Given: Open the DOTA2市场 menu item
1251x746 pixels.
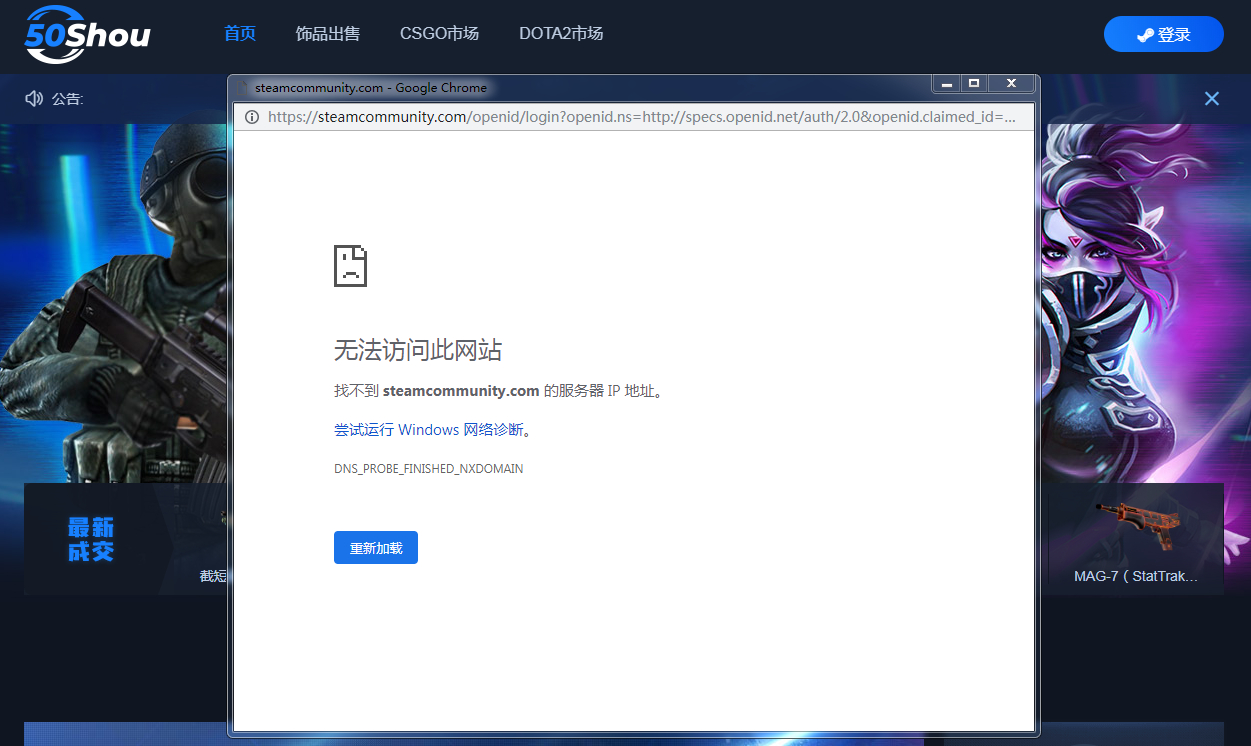Looking at the screenshot, I should (x=561, y=34).
